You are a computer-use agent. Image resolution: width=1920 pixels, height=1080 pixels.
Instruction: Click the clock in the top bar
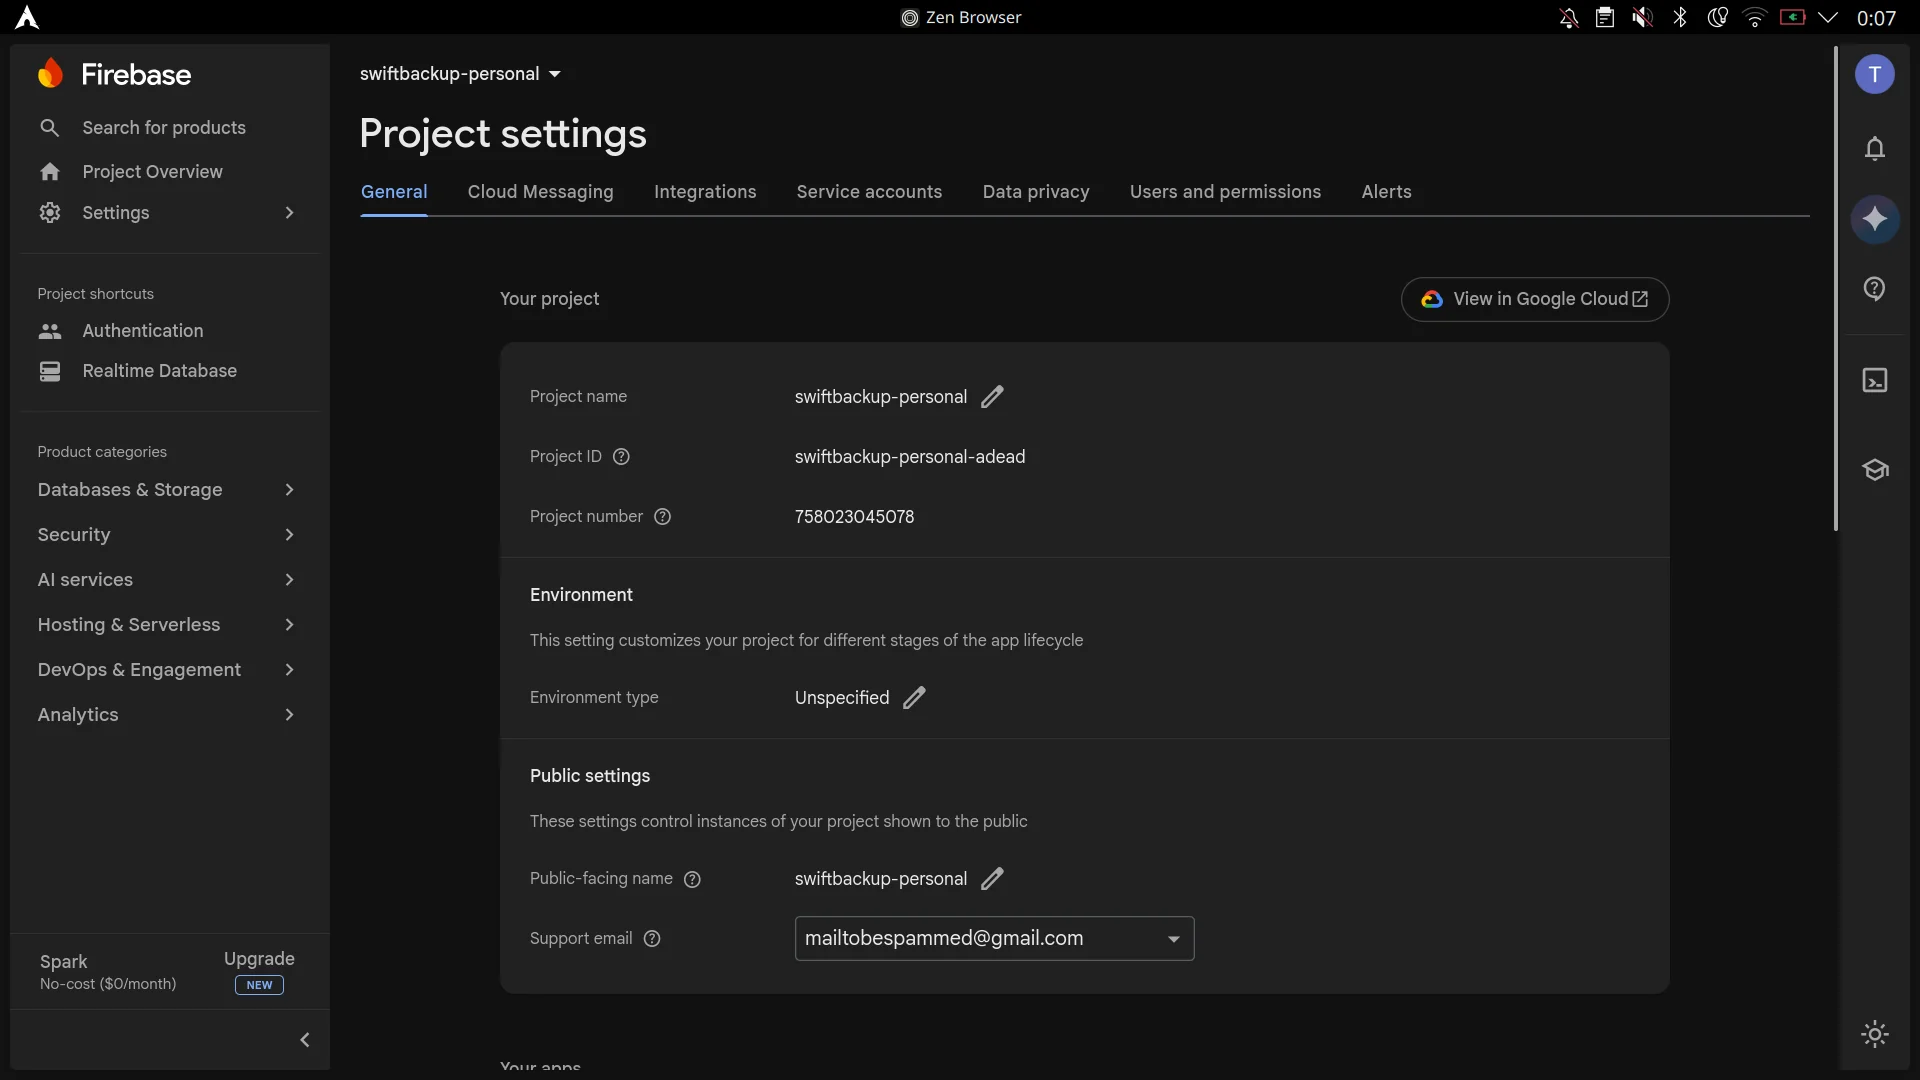point(1876,18)
